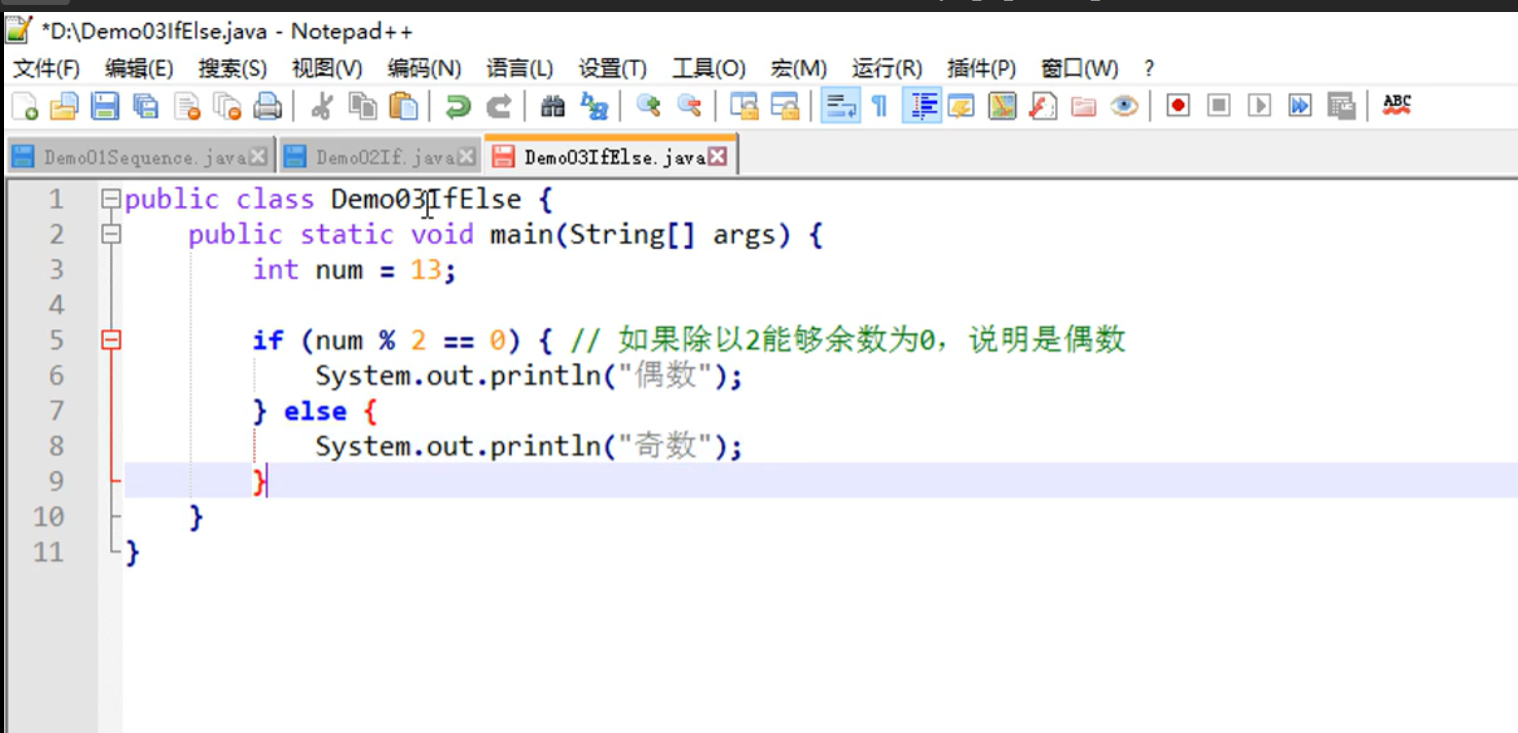This screenshot has width=1518, height=733.
Task: Close the Demo02If.java tab
Action: click(464, 156)
